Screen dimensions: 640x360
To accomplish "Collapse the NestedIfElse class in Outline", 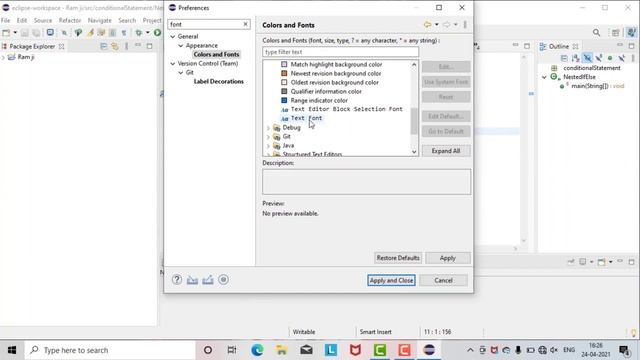I will coord(544,77).
